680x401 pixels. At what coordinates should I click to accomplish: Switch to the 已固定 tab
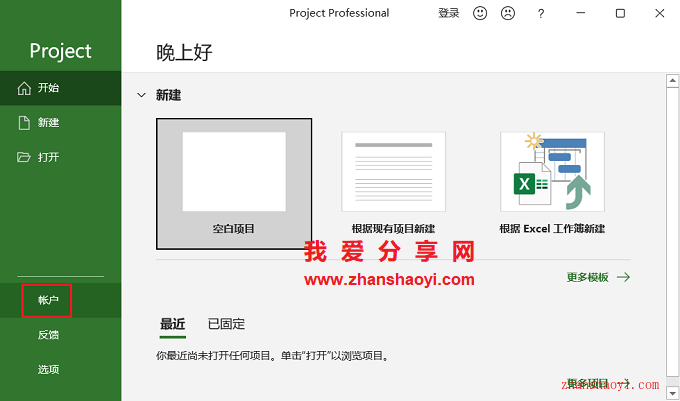coord(226,324)
